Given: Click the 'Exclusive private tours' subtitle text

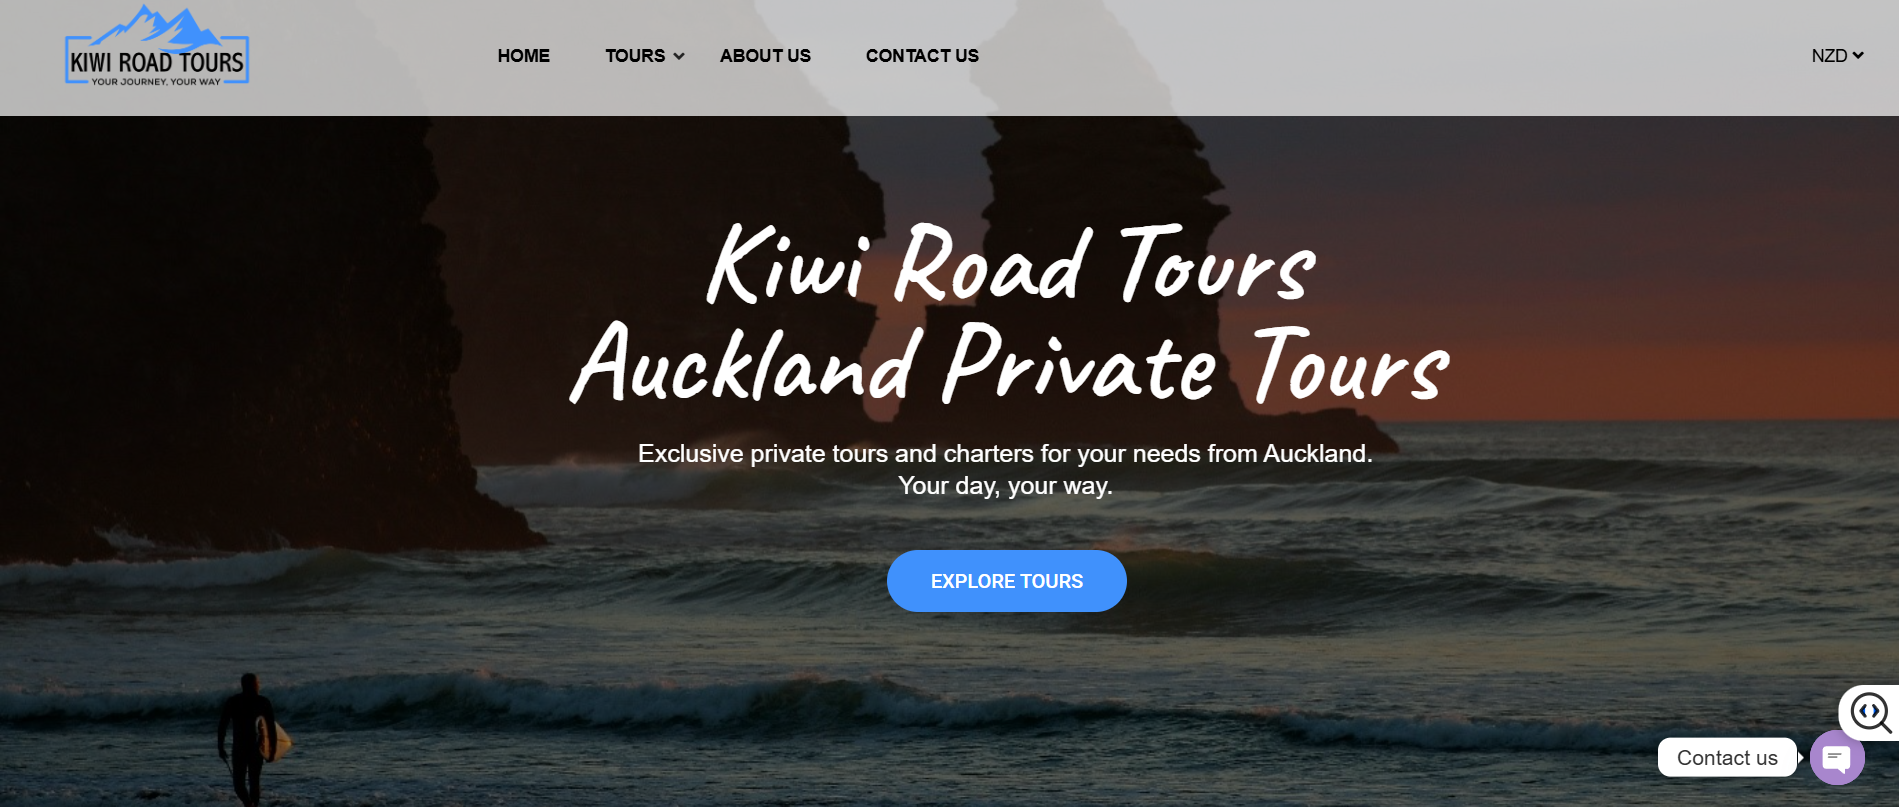Looking at the screenshot, I should point(1005,454).
